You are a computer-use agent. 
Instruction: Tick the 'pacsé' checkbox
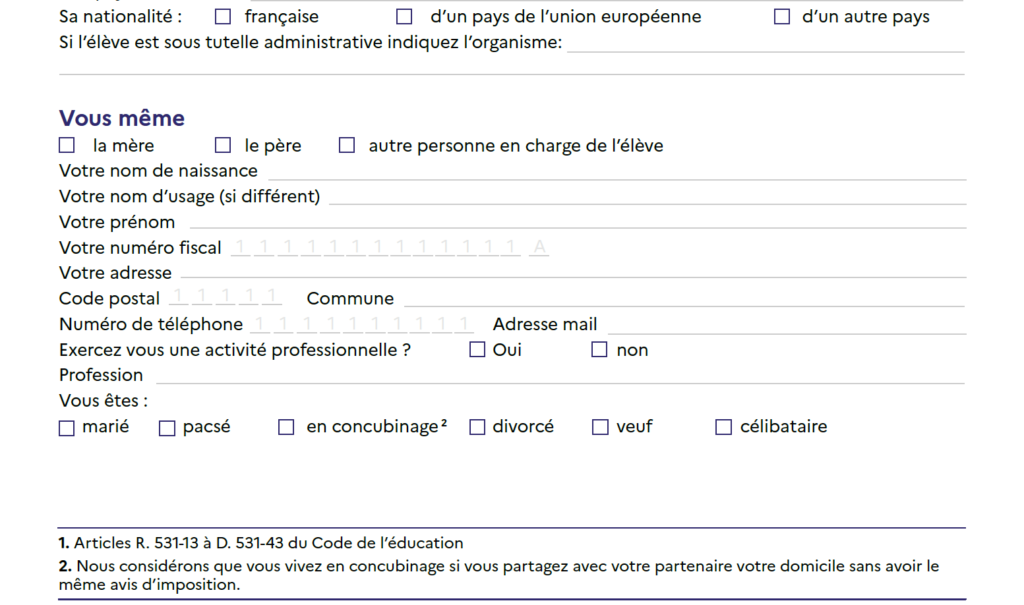click(167, 428)
